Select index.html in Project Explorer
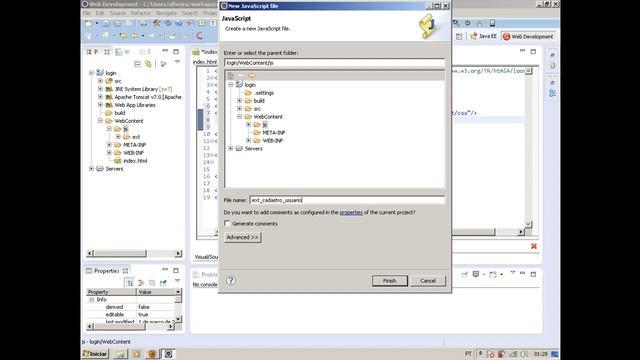 (x=135, y=161)
